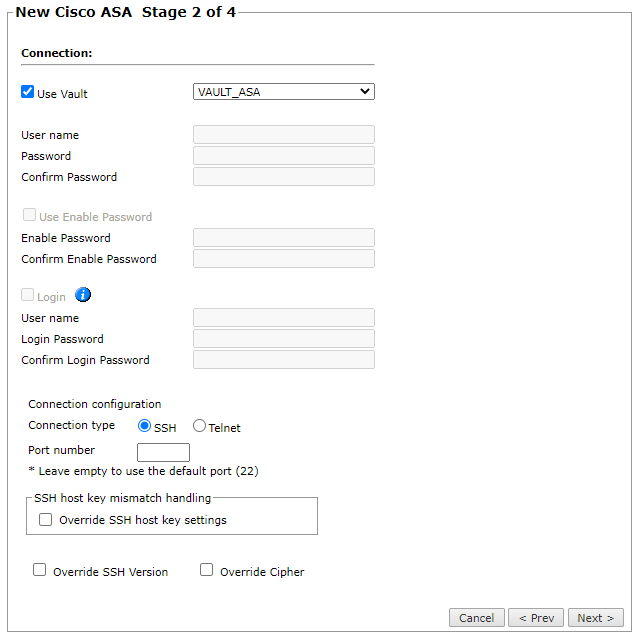The height and width of the screenshot is (635, 638).
Task: Open the VAULT_ASA dropdown
Action: [x=284, y=92]
